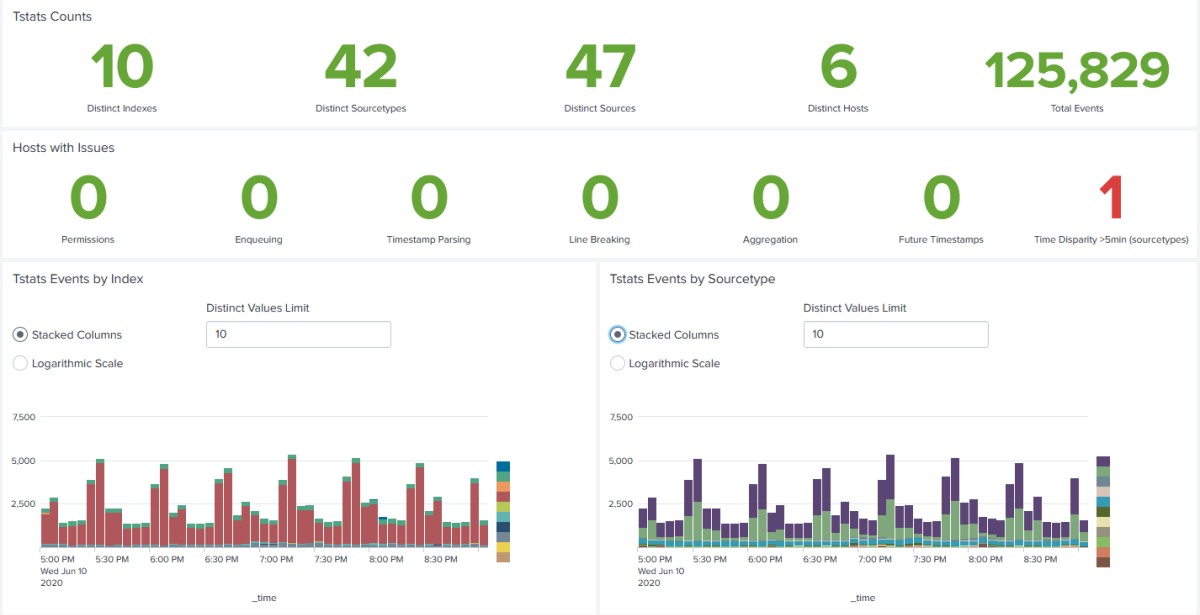This screenshot has width=1200, height=615.
Task: Open Total Events count 125,829
Action: coord(1076,70)
